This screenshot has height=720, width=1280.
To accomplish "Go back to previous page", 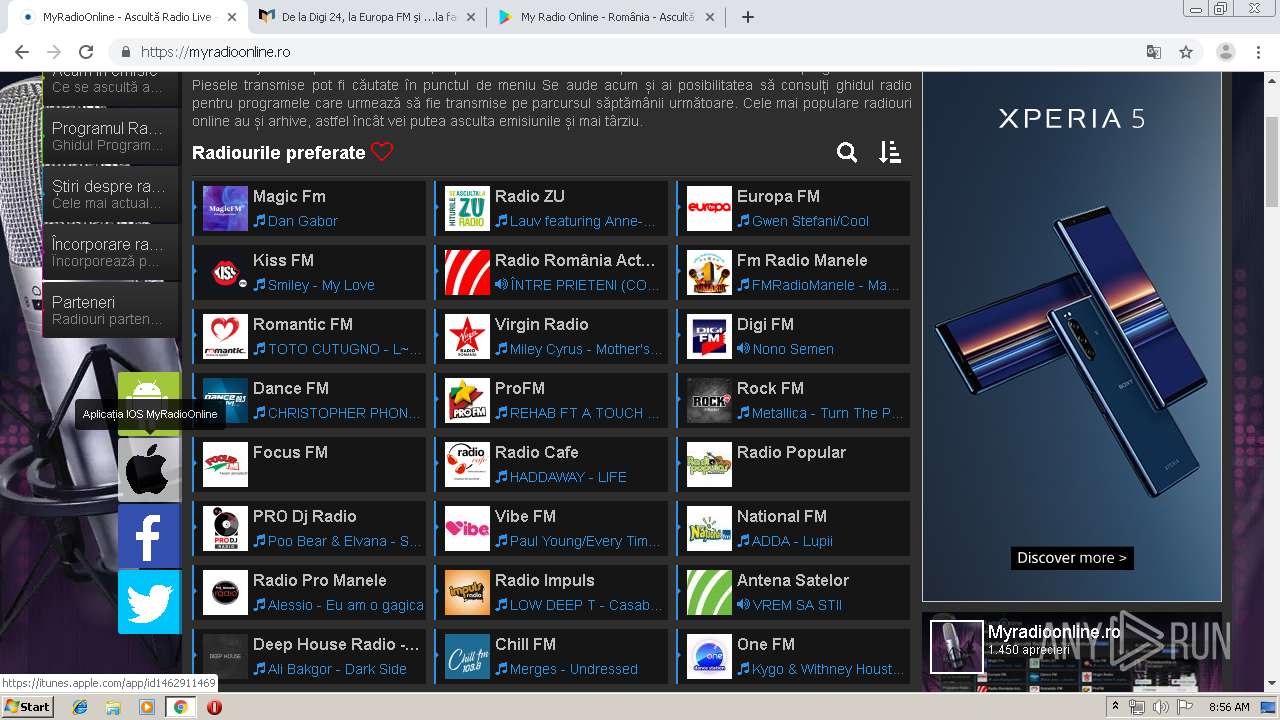I will tap(22, 52).
